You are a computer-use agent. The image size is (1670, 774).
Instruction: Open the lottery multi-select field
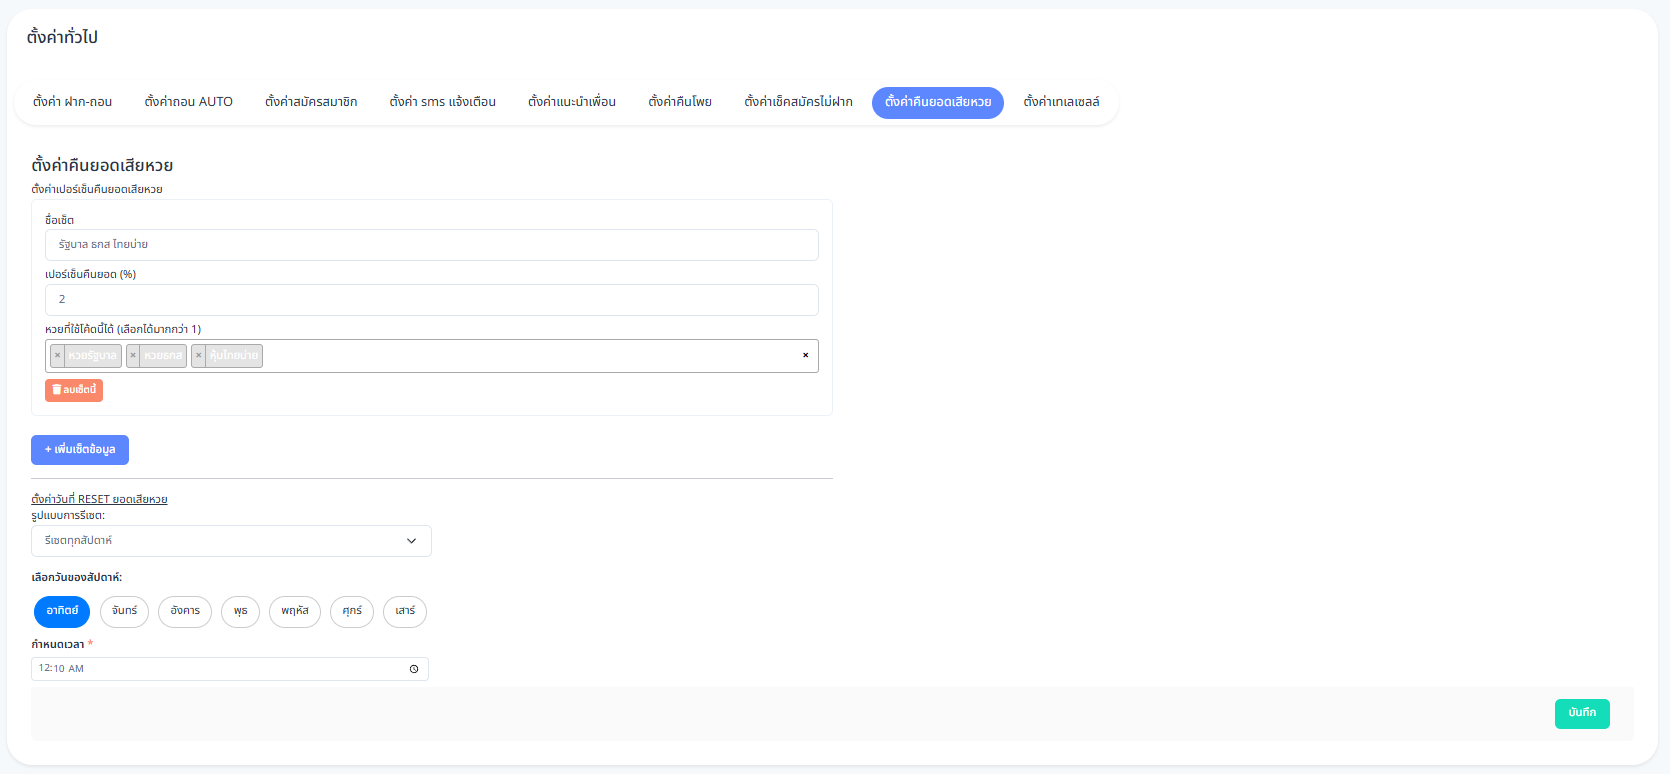(x=530, y=356)
